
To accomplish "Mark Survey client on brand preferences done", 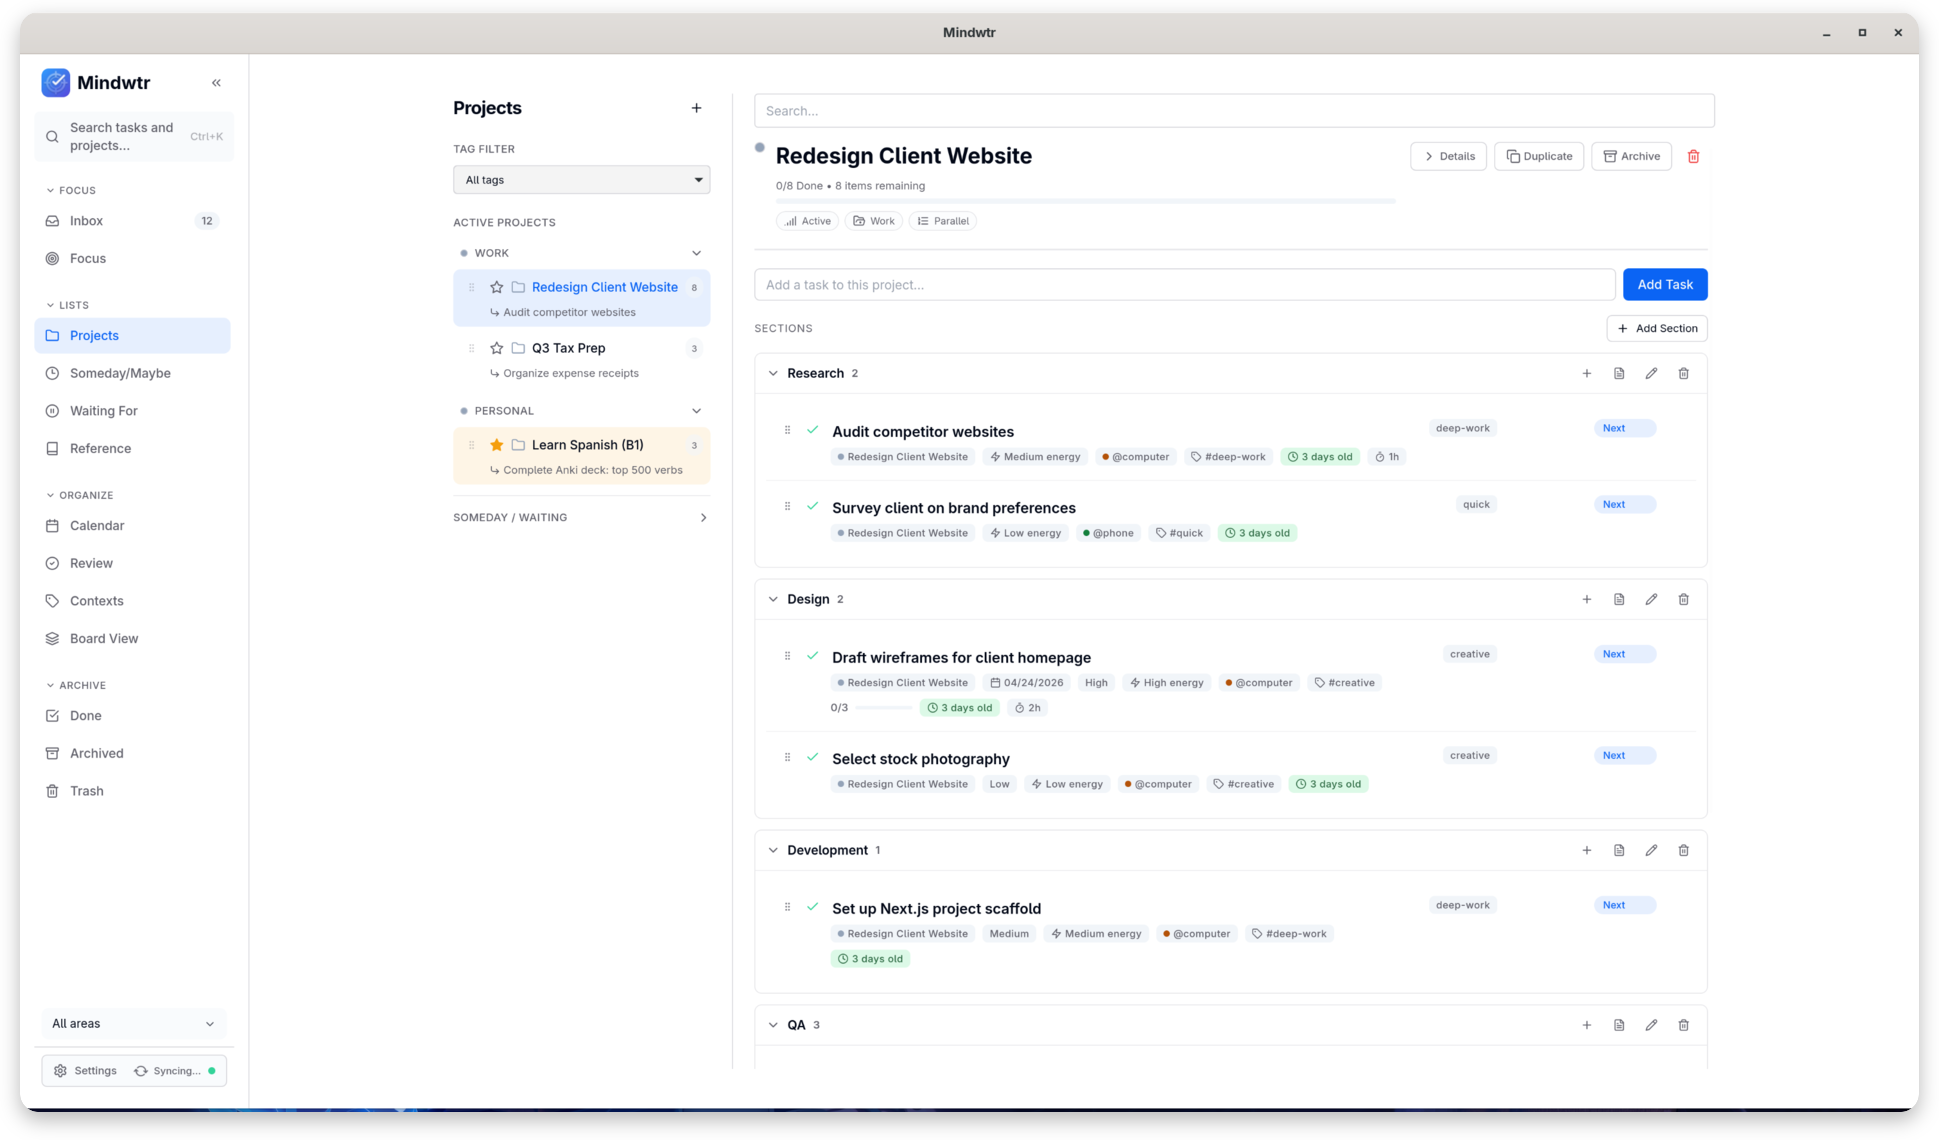I will [x=812, y=506].
